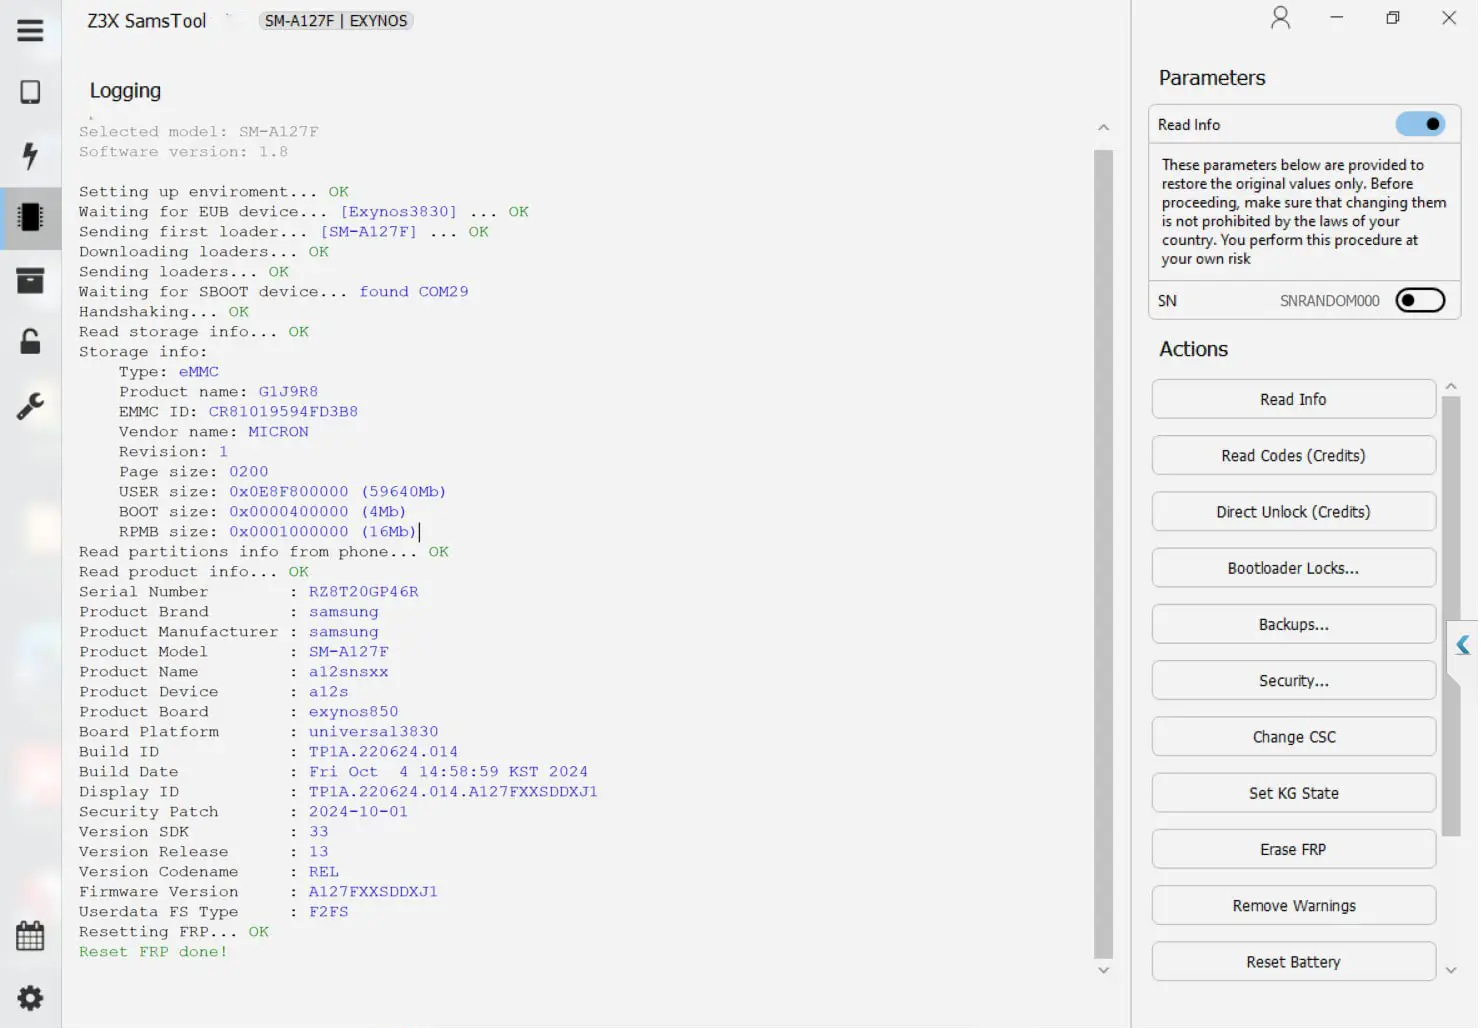
Task: Click the Remove Warnings button
Action: (1293, 905)
